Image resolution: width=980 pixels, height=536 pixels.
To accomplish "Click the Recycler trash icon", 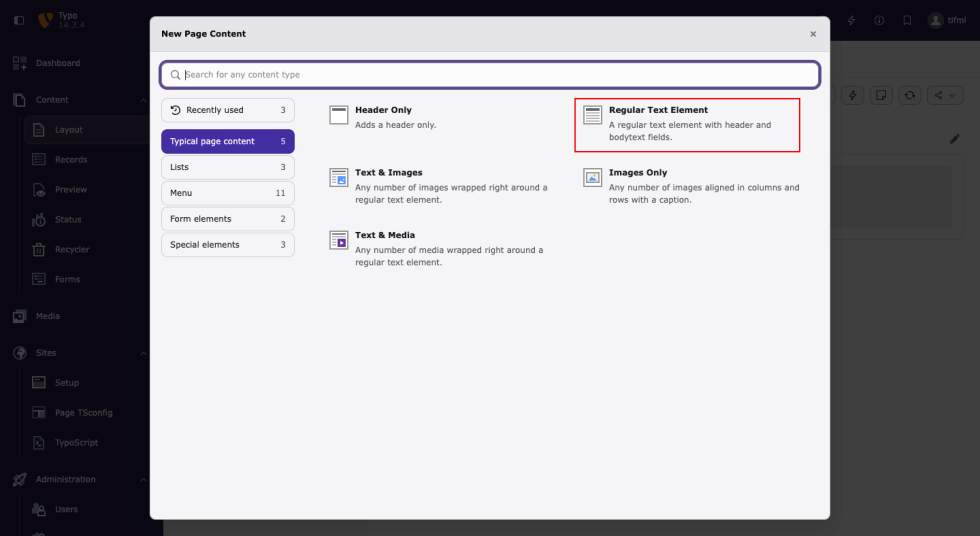I will pyautogui.click(x=39, y=250).
